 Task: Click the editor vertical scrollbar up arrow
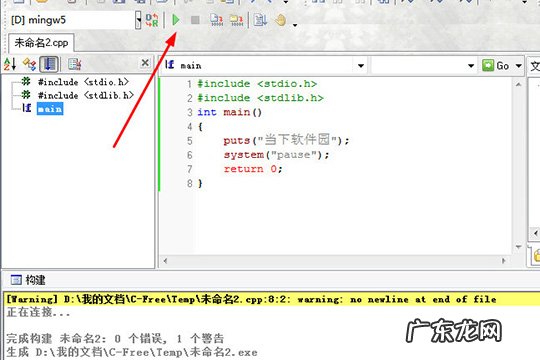518,84
